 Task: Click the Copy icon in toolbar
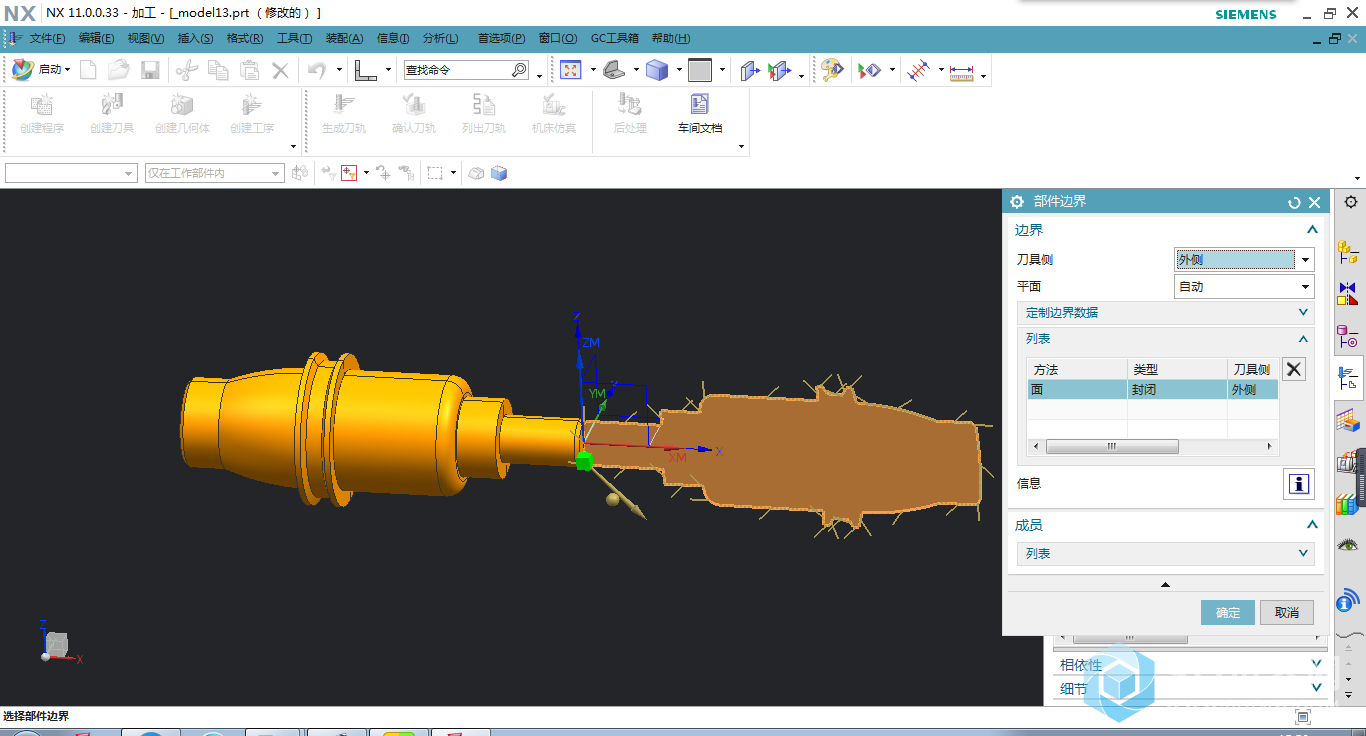[218, 70]
